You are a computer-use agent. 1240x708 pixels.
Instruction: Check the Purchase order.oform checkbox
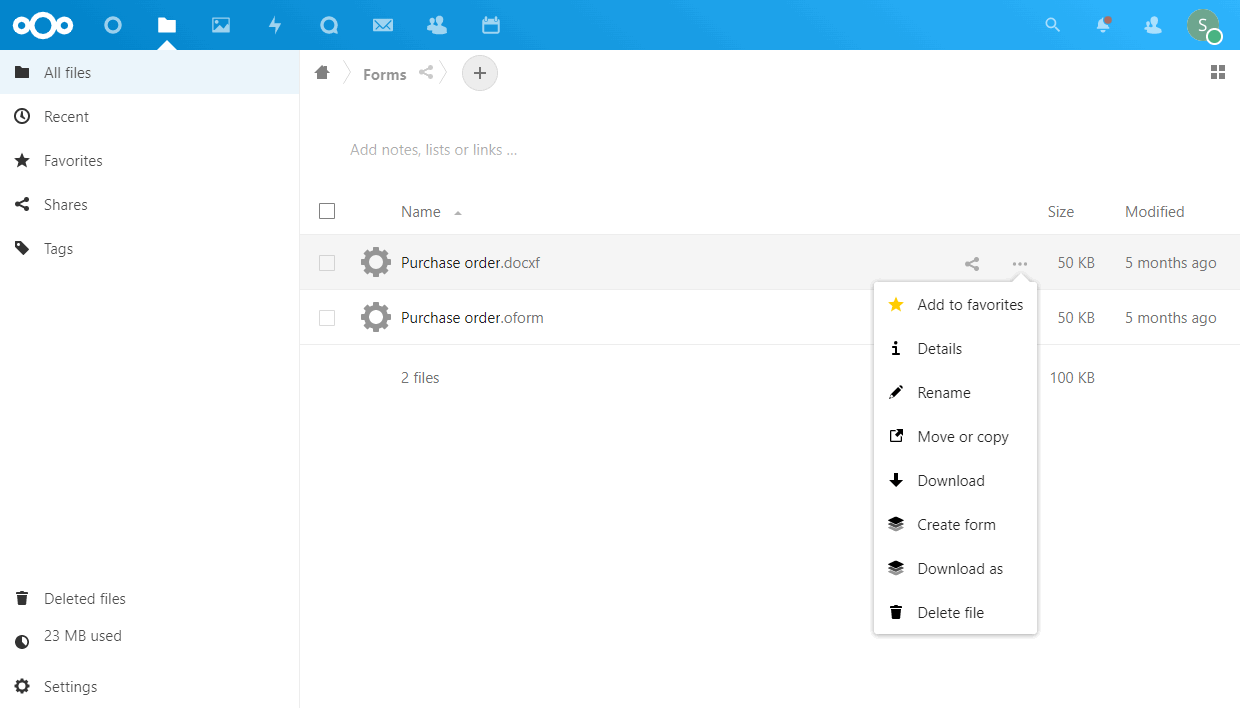click(x=327, y=318)
